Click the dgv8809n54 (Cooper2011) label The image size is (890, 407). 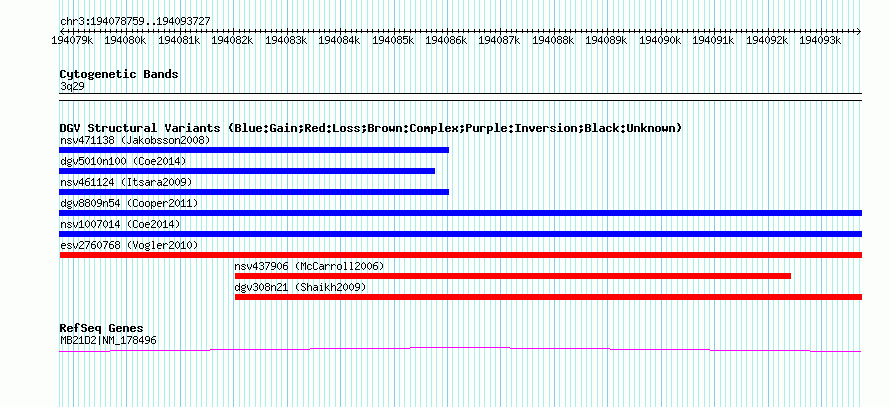(129, 203)
